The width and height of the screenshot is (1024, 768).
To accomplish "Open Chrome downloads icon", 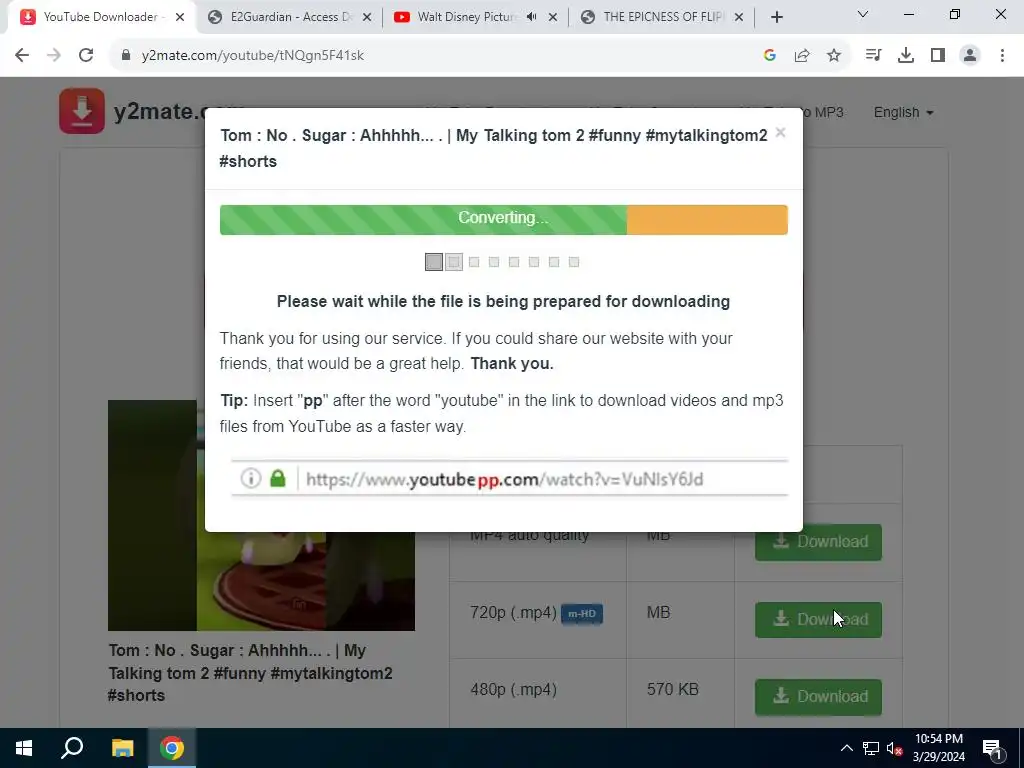I will [x=905, y=56].
